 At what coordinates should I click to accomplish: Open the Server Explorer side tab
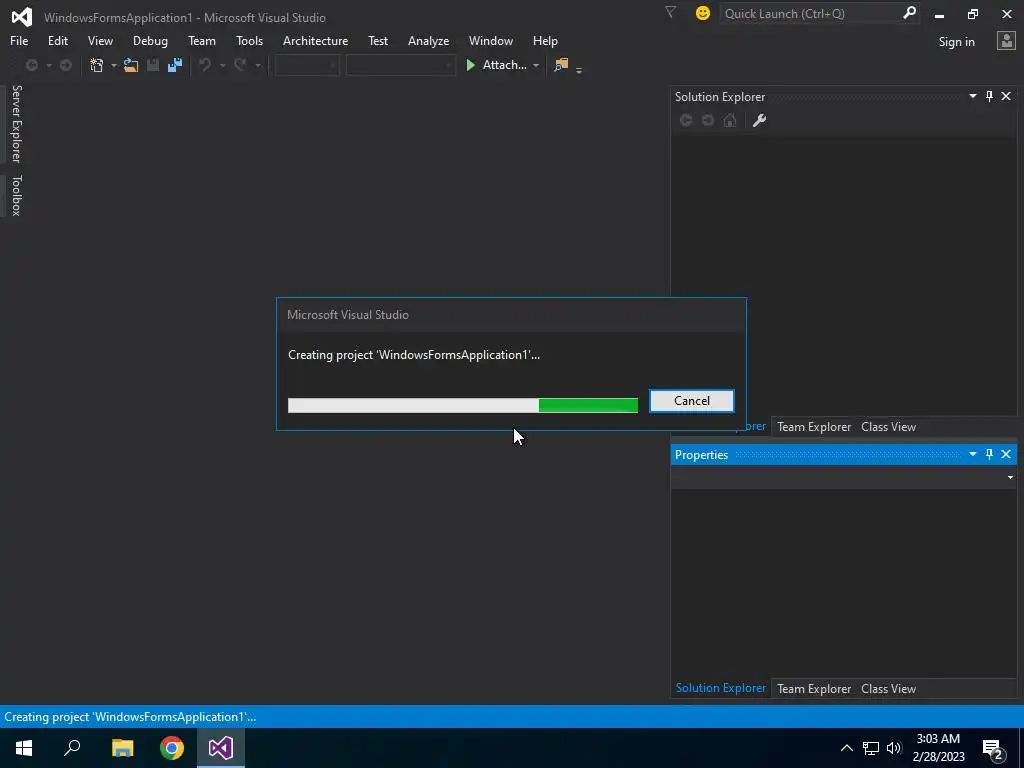tap(16, 123)
